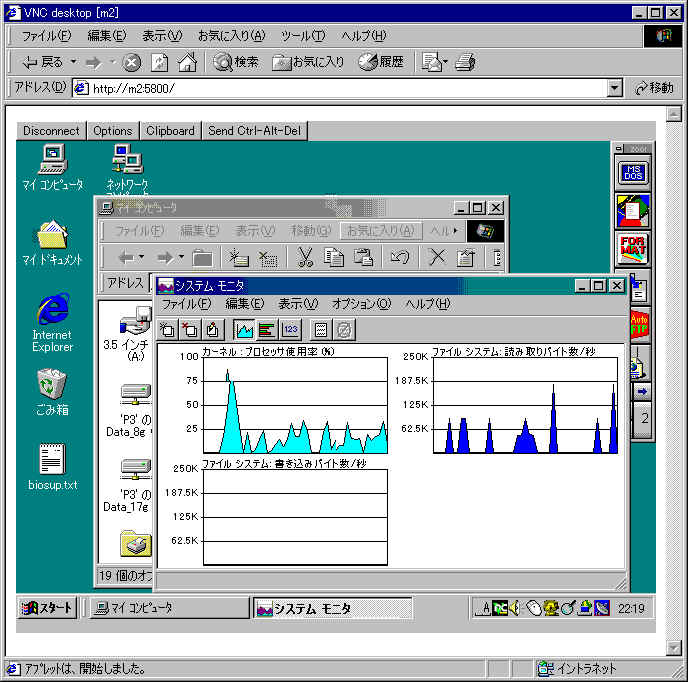Click the 移動 go button
Image resolution: width=688 pixels, height=682 pixels.
click(x=654, y=88)
